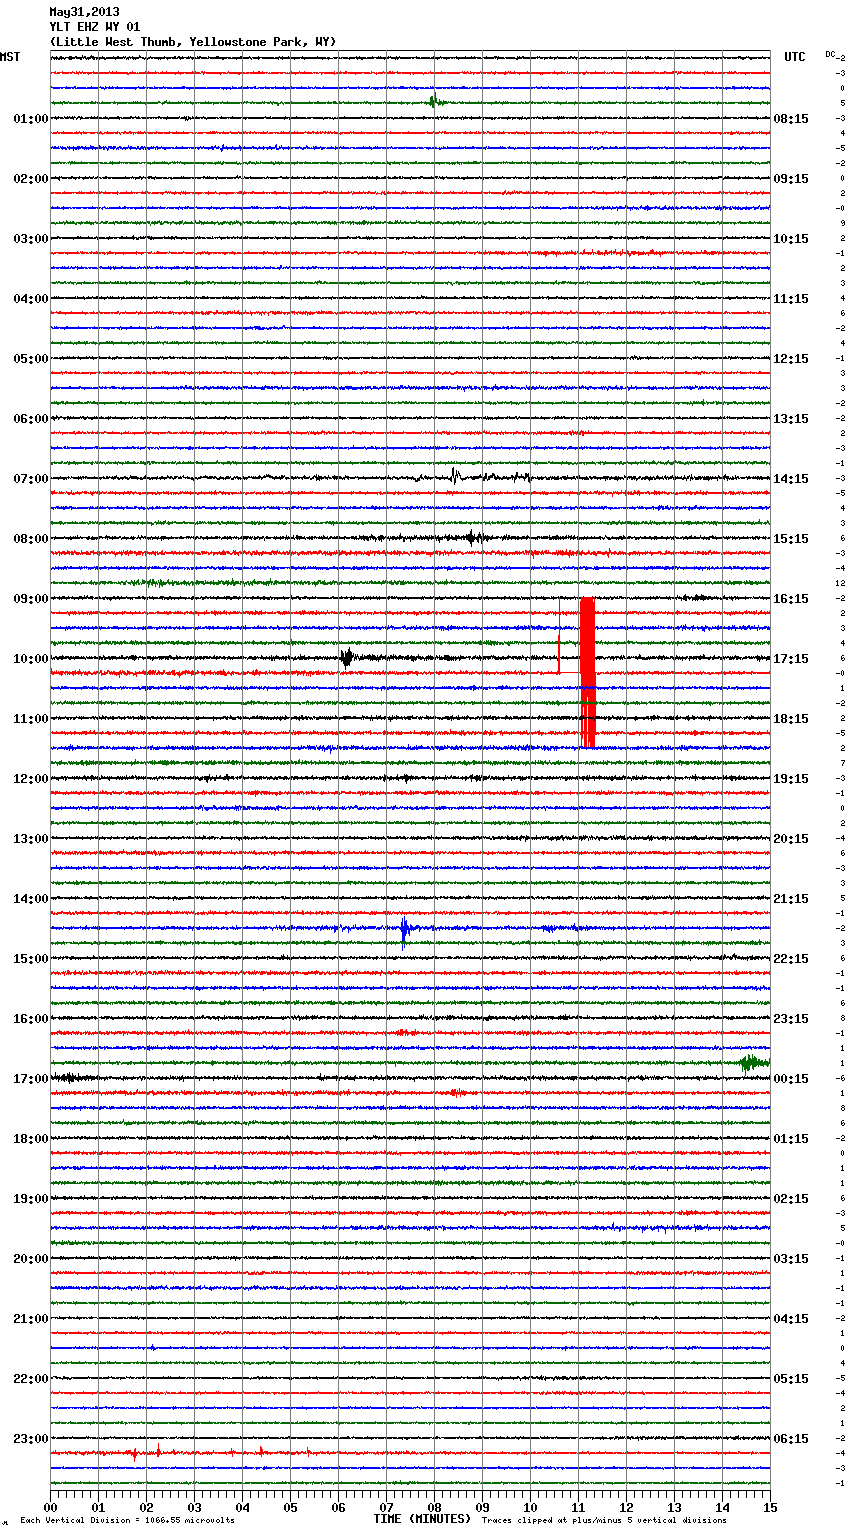
Task: Pick the "06:15" UTC time label
Action: coord(791,1439)
